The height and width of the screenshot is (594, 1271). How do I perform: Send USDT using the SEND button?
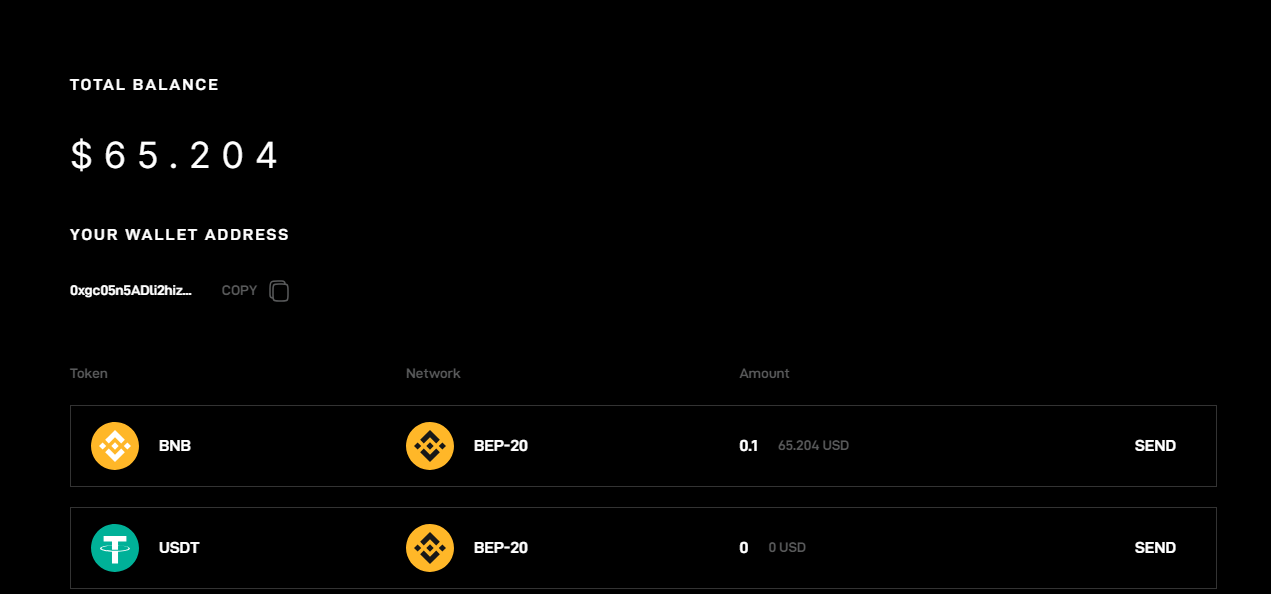pos(1155,548)
